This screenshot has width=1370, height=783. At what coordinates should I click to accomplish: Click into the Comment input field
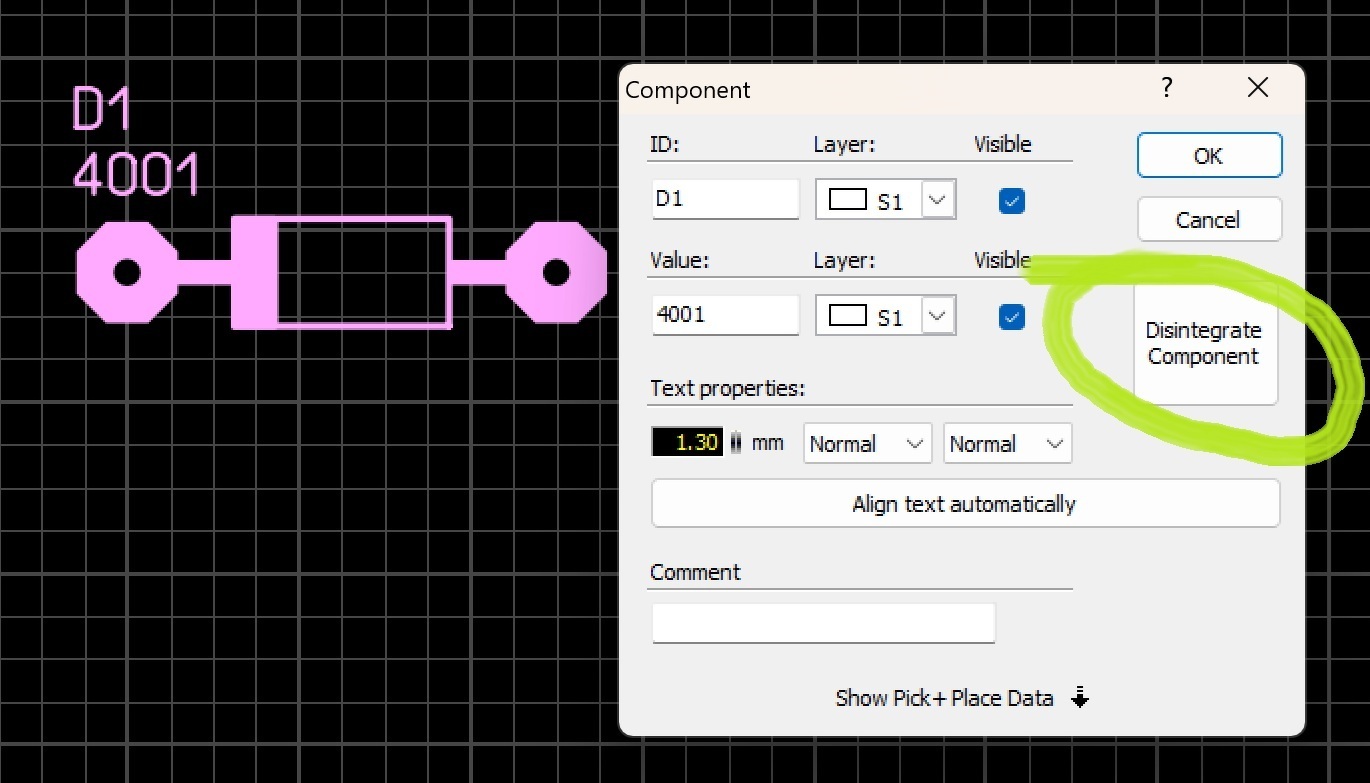(823, 623)
